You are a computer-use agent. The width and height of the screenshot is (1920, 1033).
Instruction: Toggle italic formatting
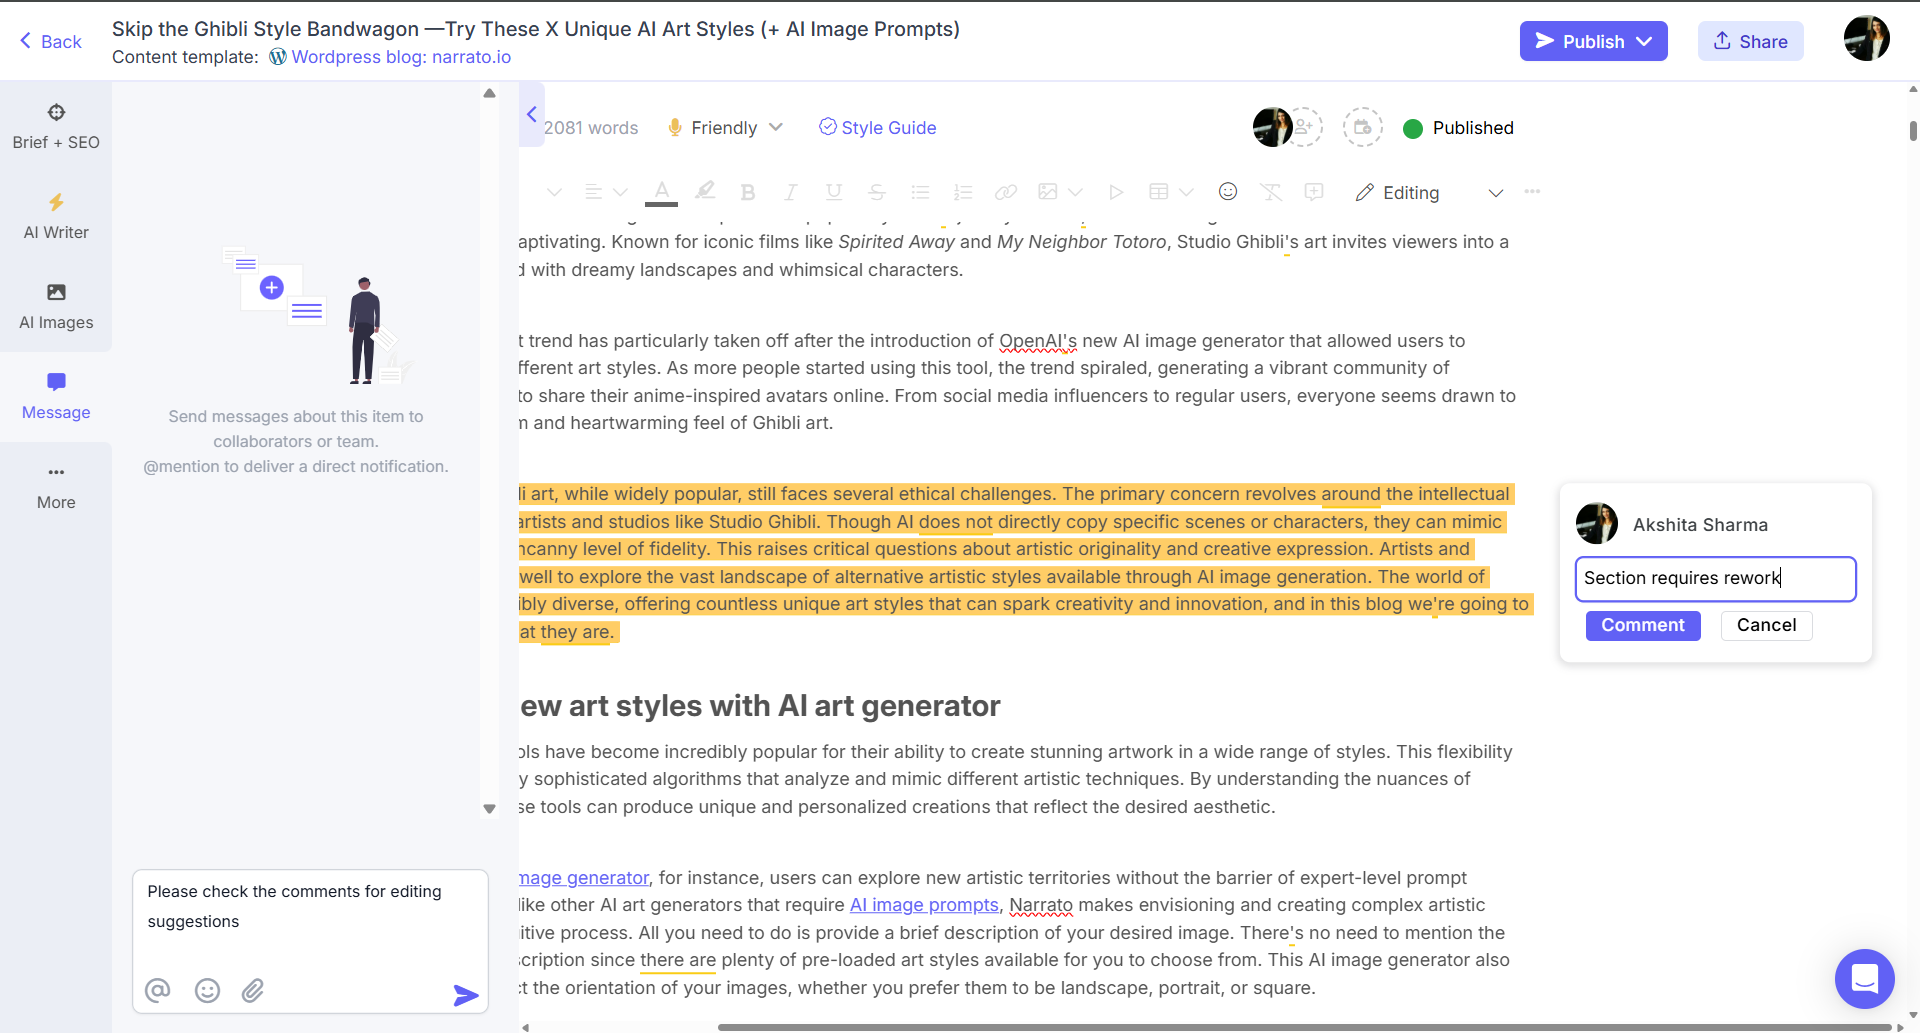791,192
